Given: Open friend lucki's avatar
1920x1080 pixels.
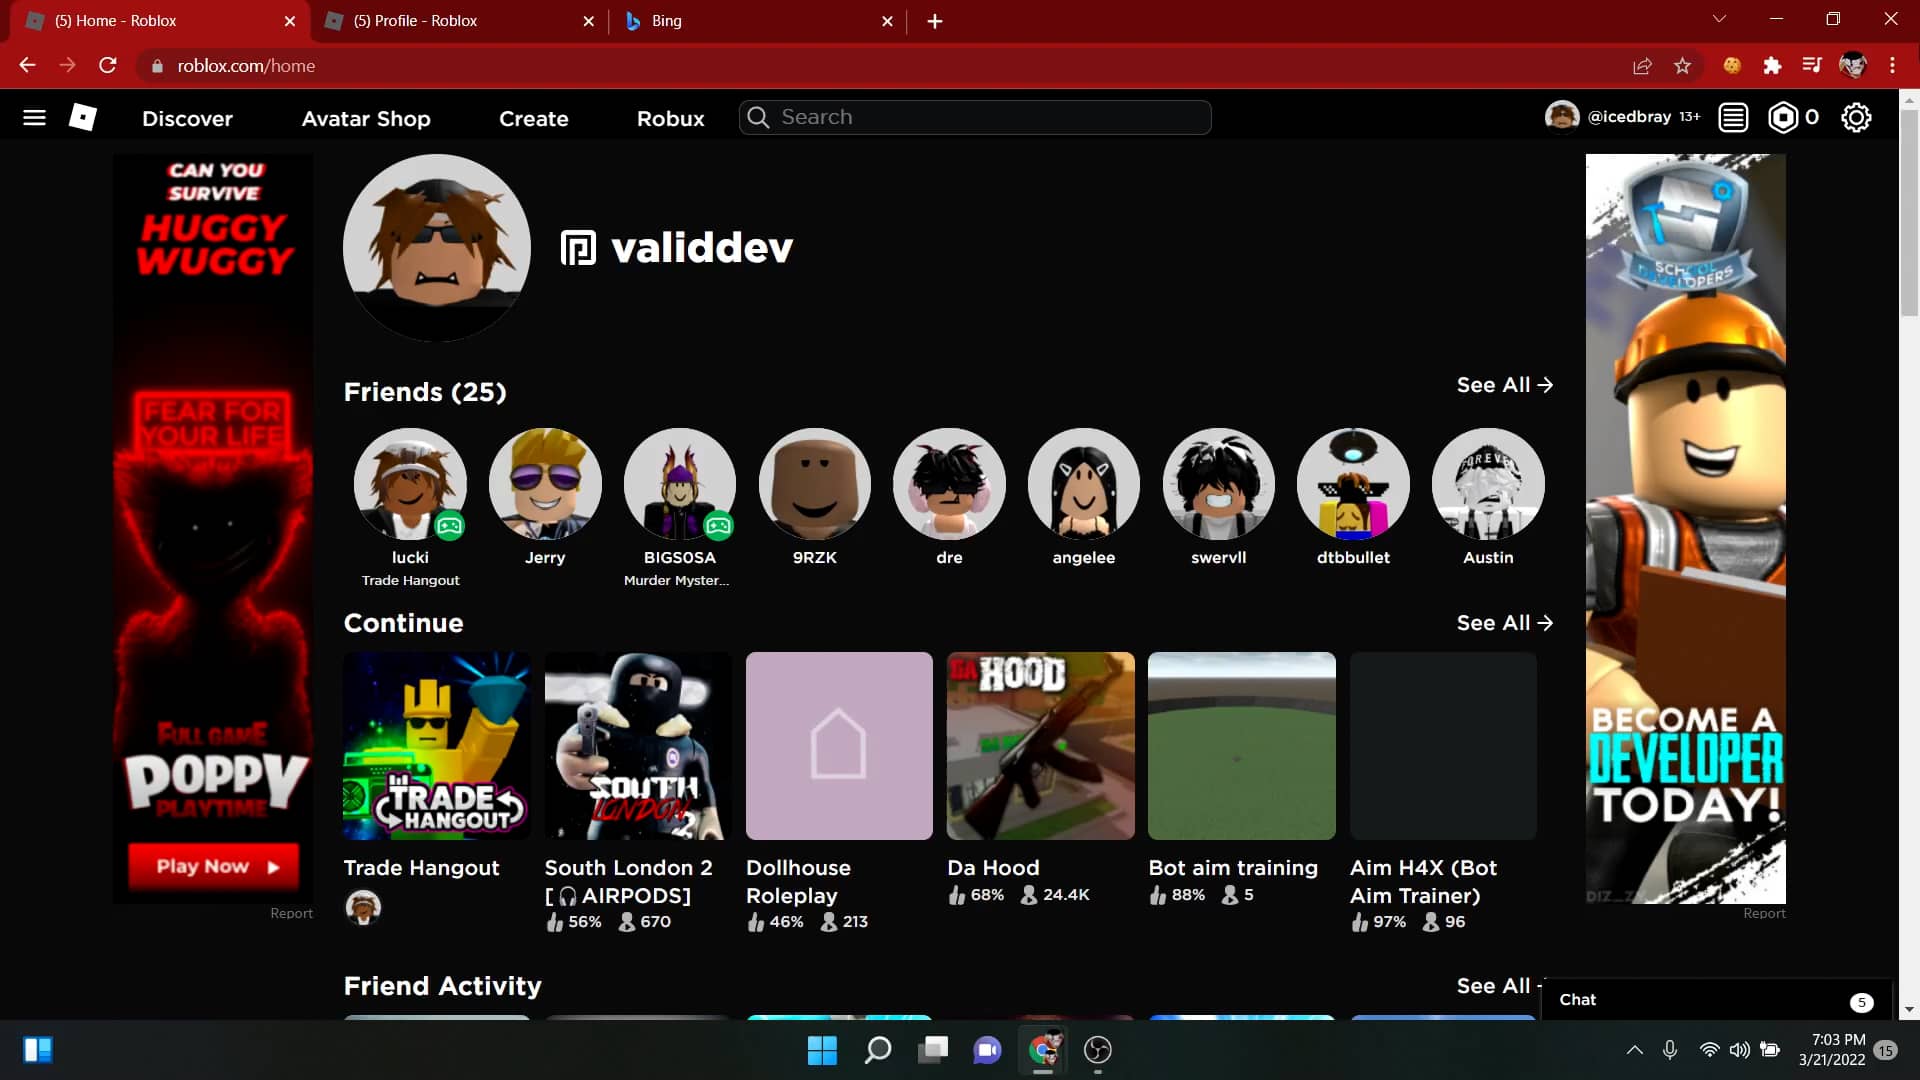Looking at the screenshot, I should 410,485.
